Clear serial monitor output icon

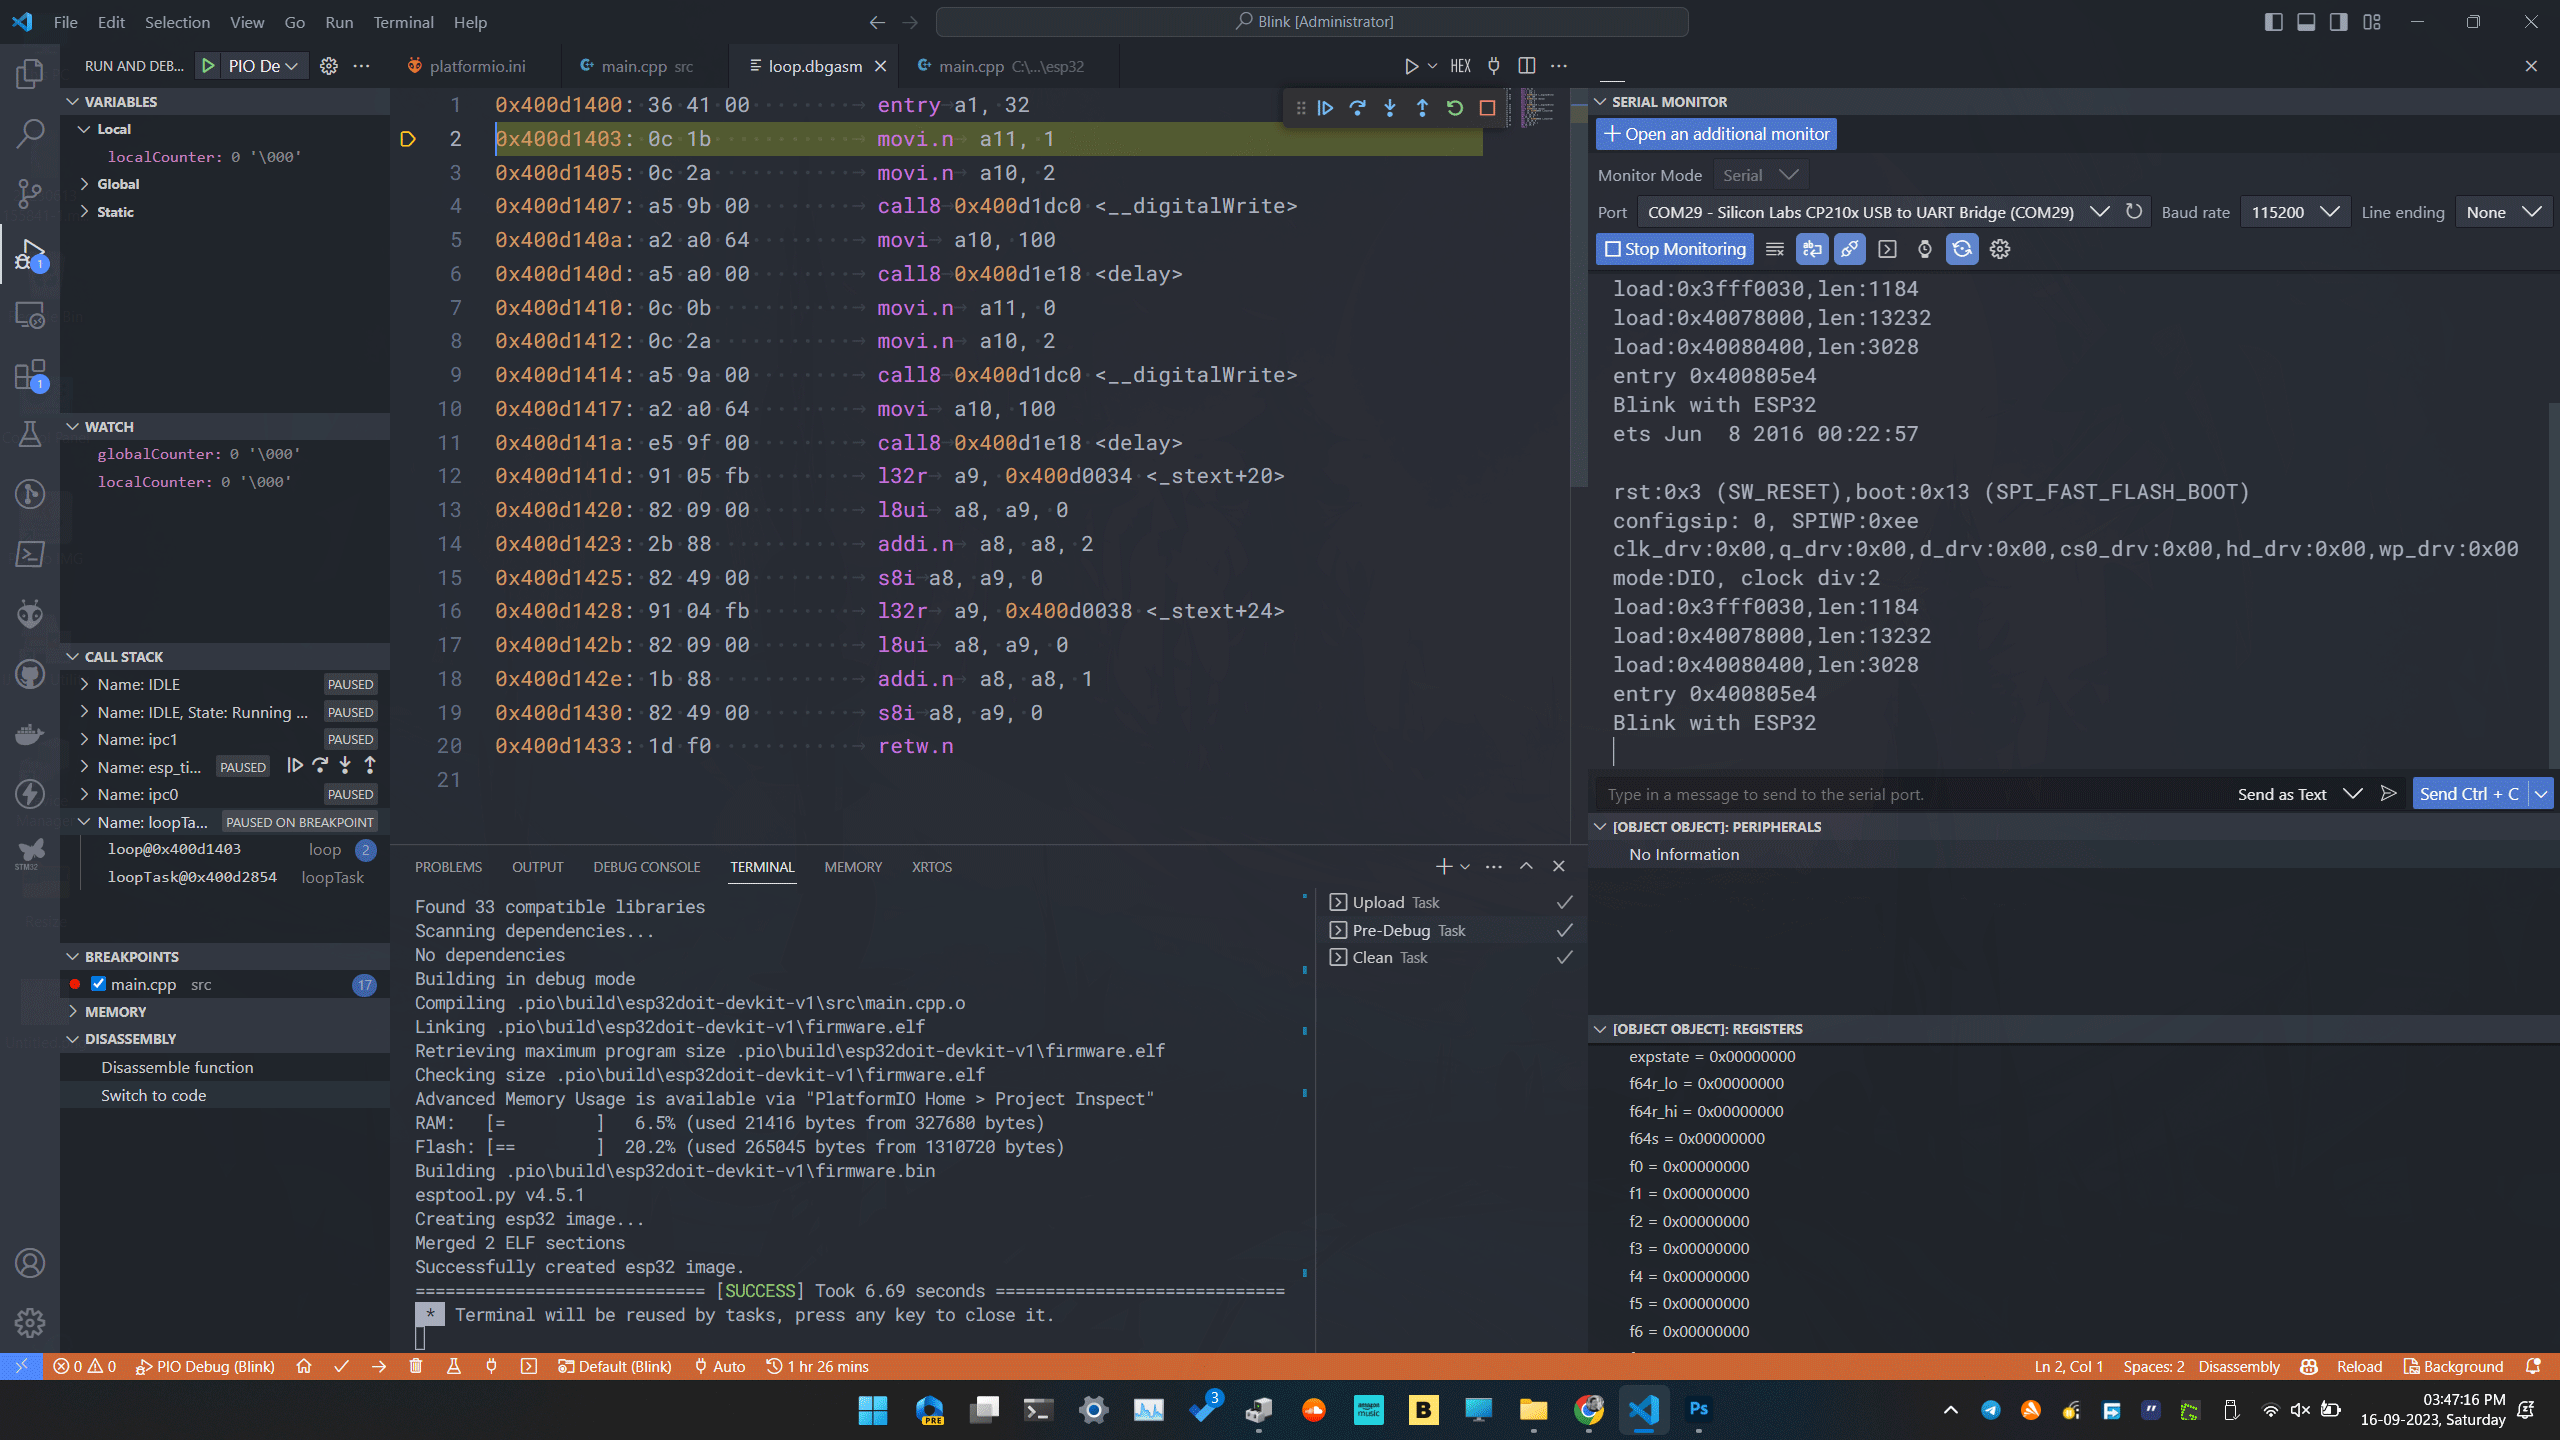[x=1775, y=249]
